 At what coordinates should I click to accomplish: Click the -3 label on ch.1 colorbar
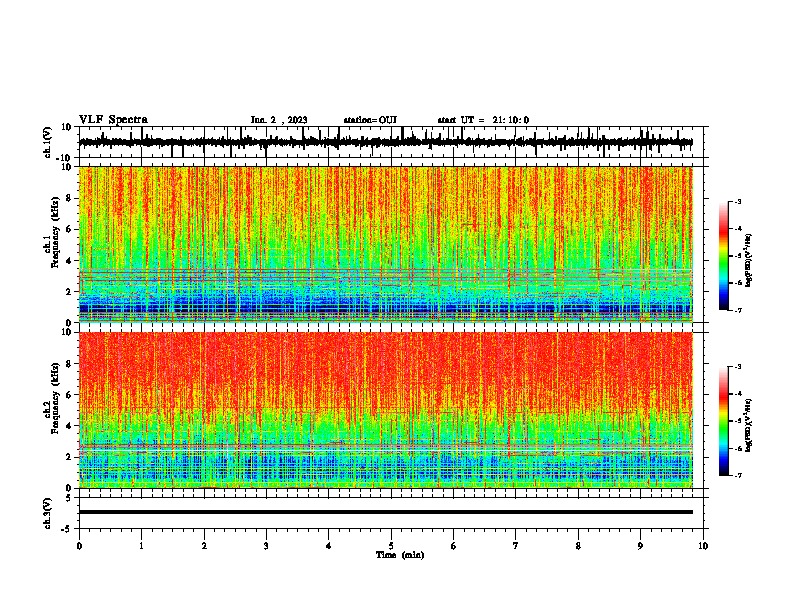coord(738,202)
